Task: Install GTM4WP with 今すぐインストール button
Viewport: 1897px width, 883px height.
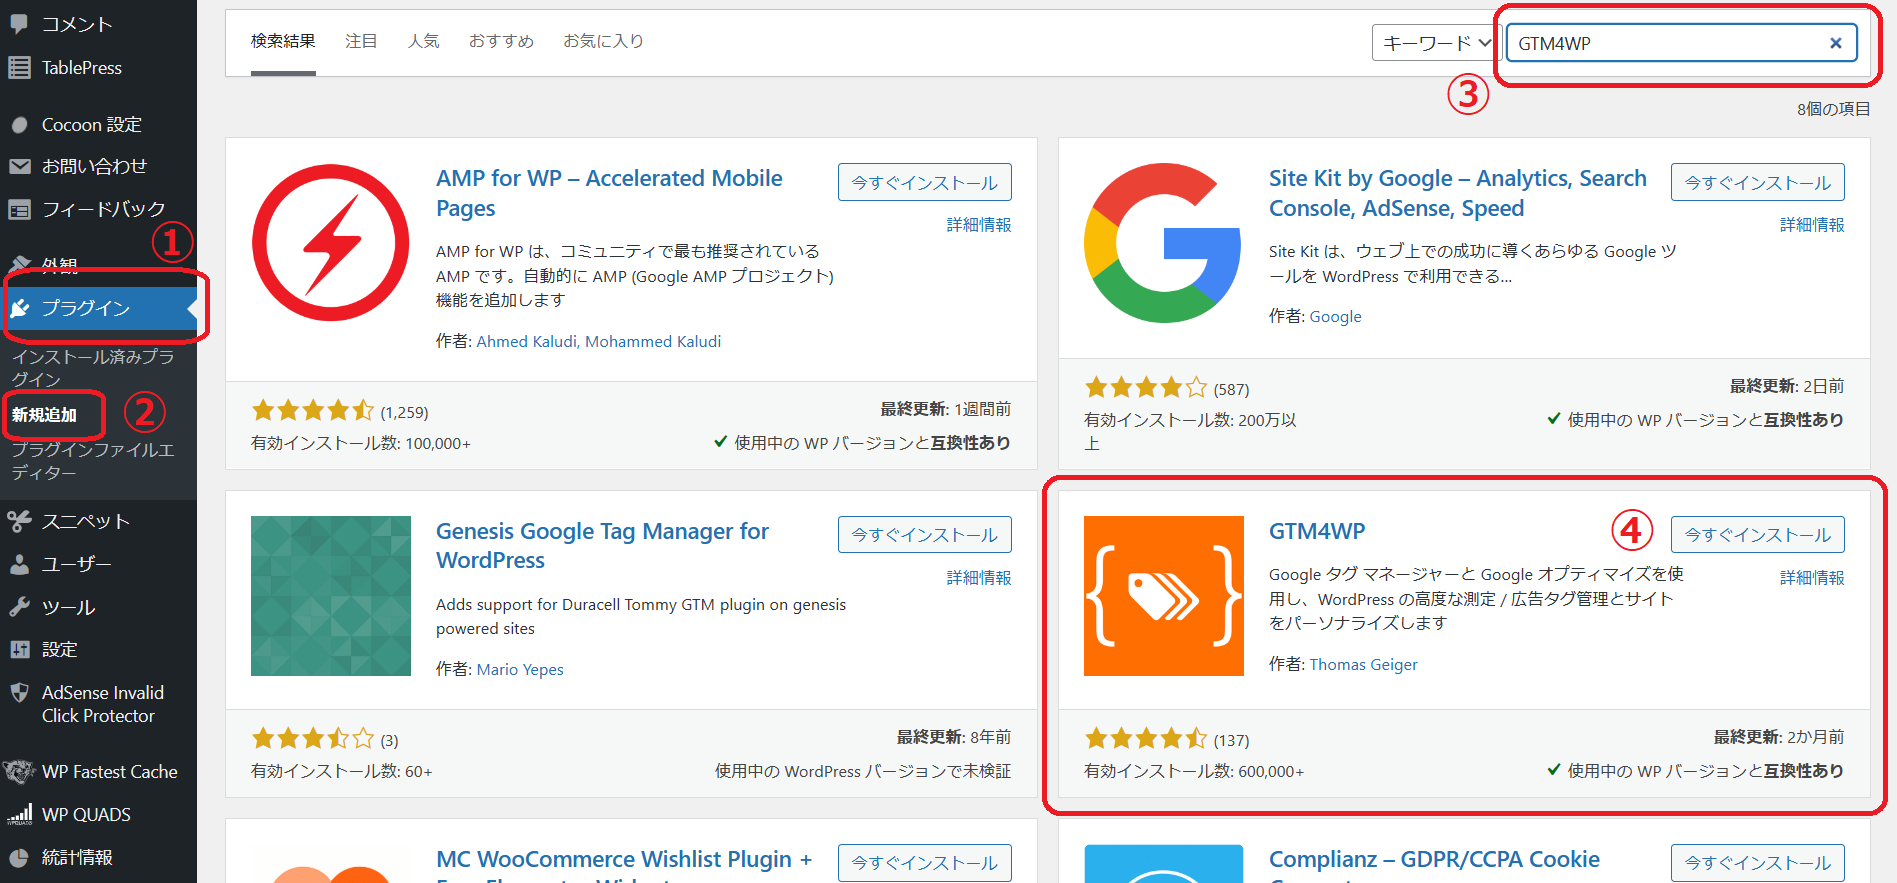Action: [1758, 534]
